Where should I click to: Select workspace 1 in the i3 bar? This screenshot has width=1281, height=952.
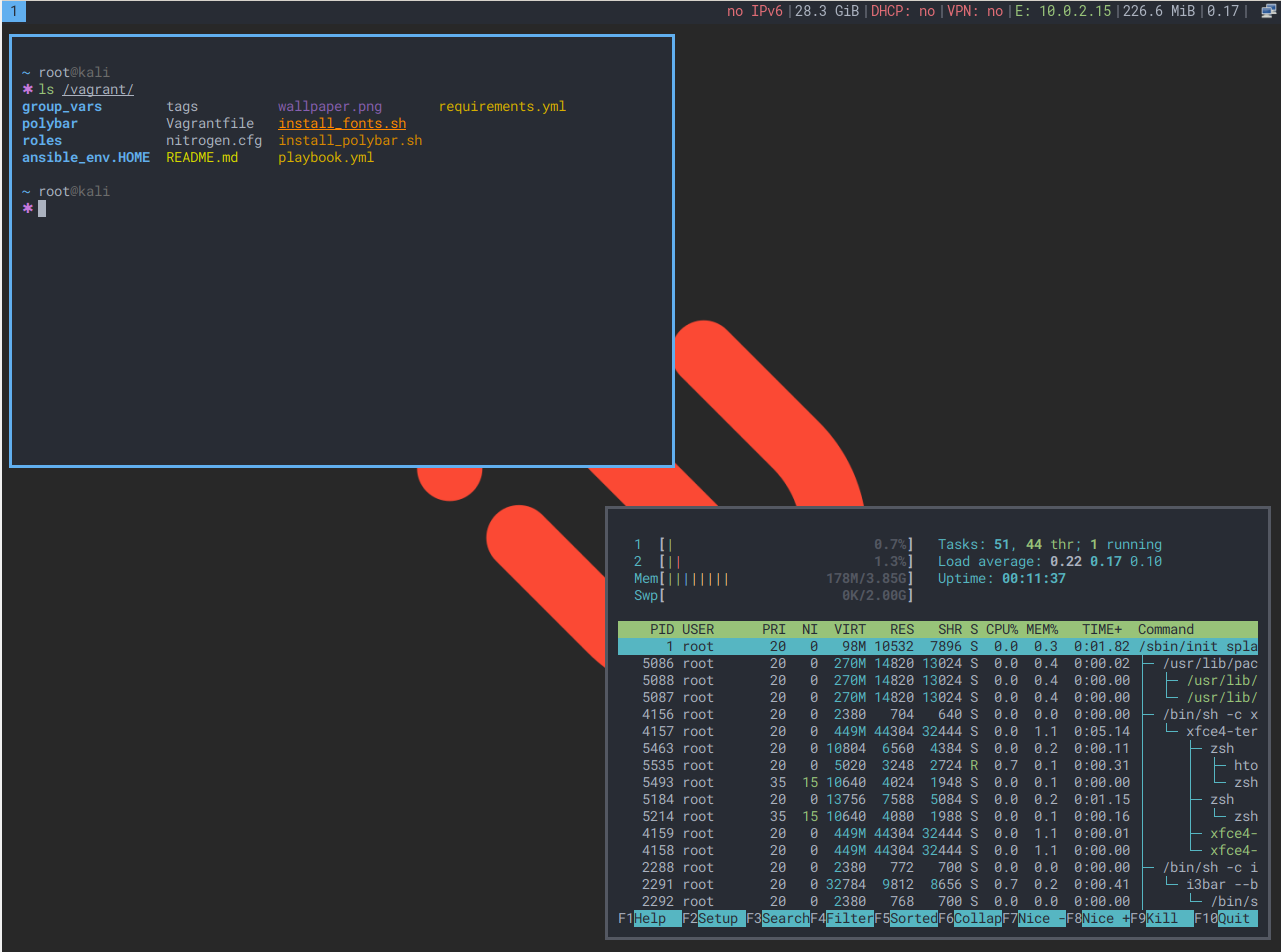click(x=13, y=12)
